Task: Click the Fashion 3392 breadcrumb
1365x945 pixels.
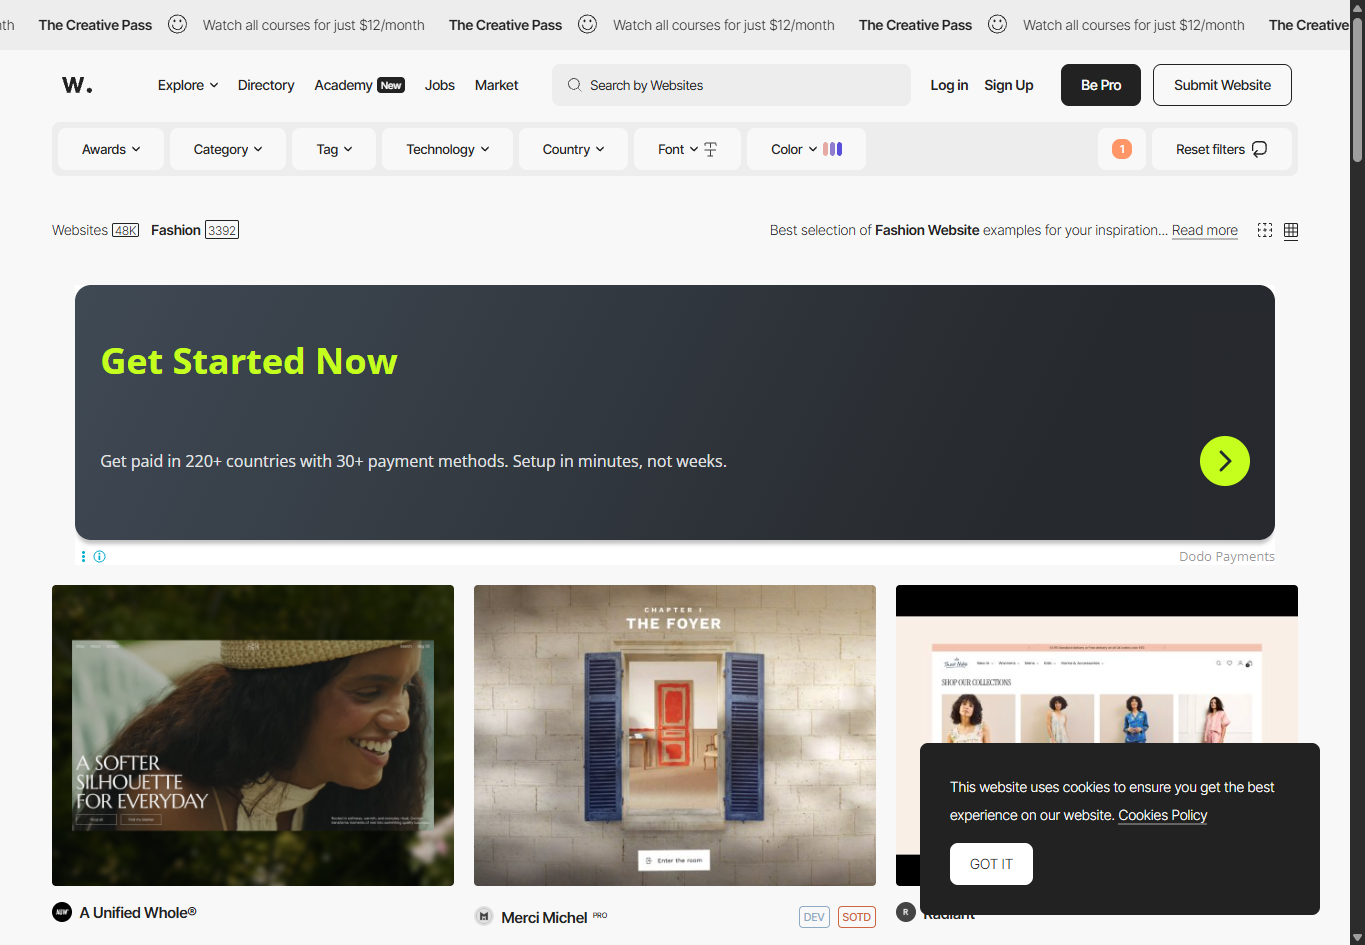Action: coord(195,230)
